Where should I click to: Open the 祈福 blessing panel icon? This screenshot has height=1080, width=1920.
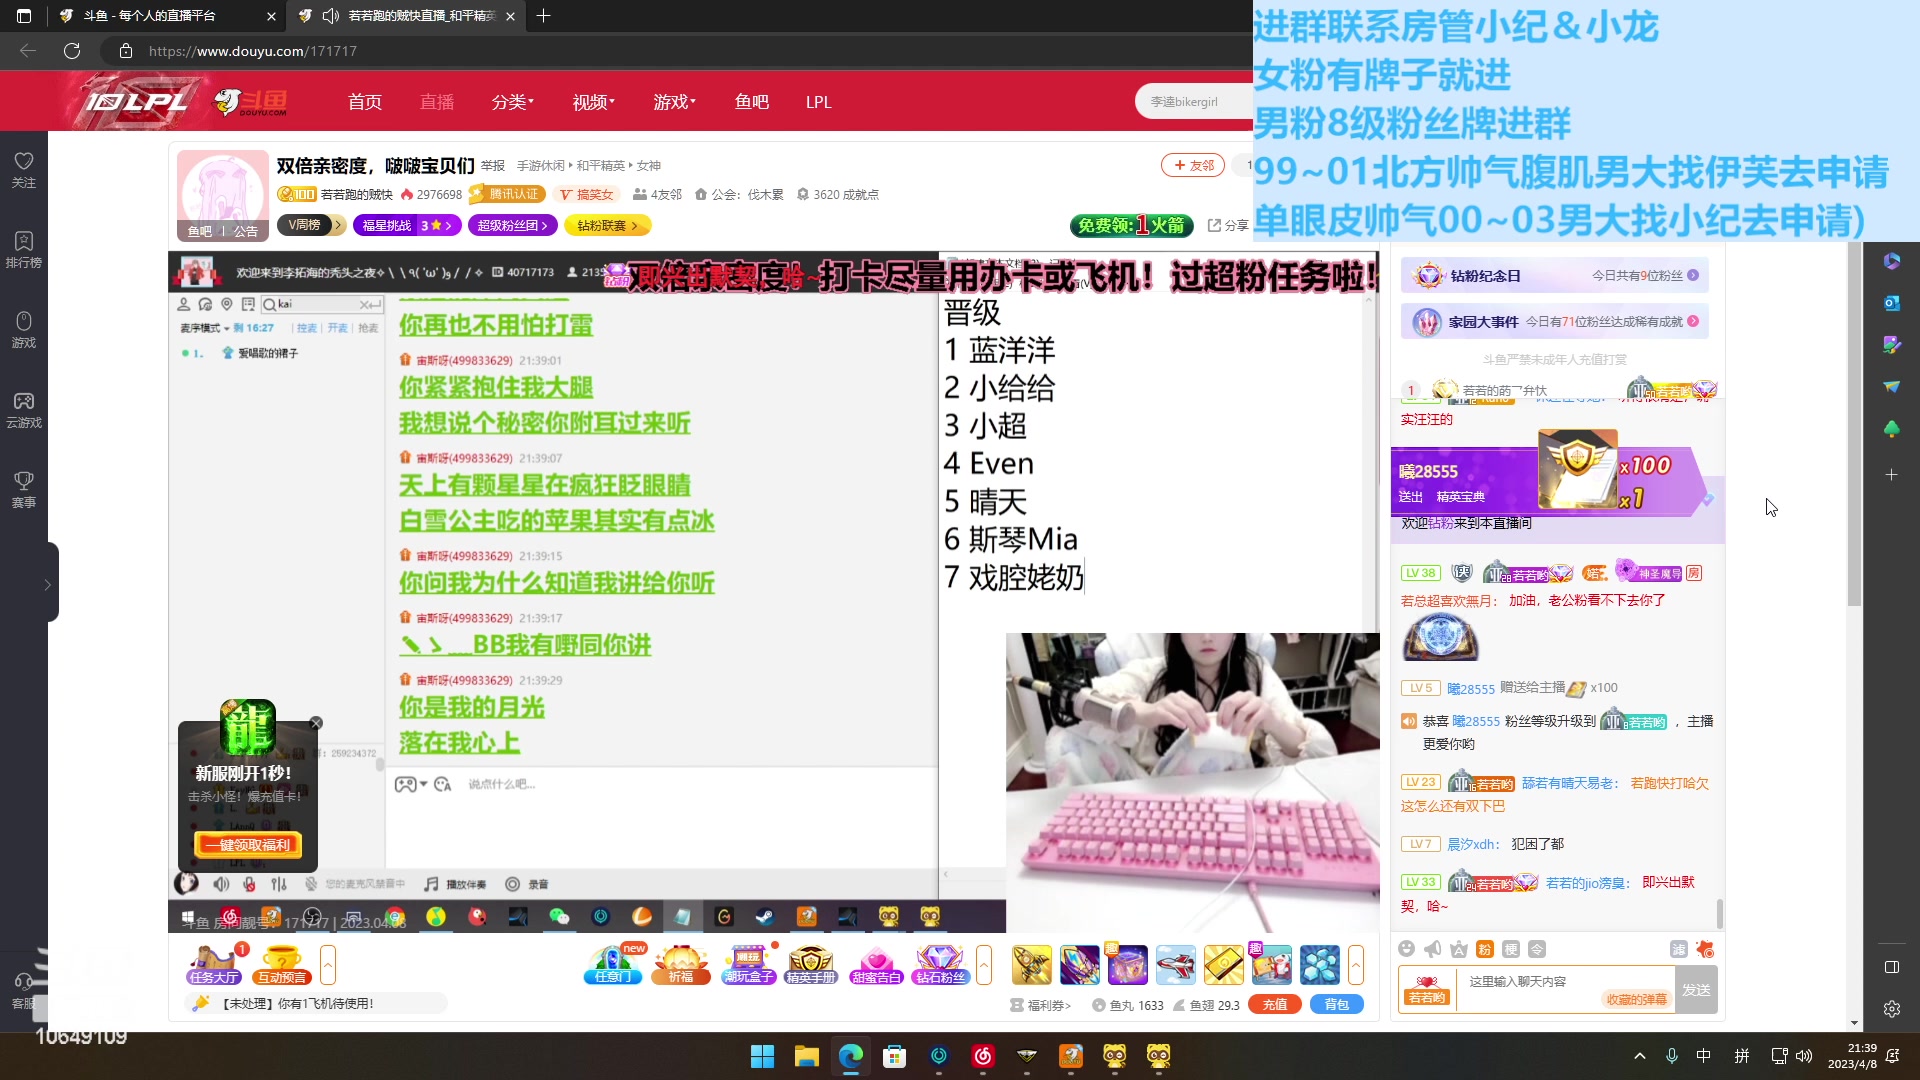(680, 963)
